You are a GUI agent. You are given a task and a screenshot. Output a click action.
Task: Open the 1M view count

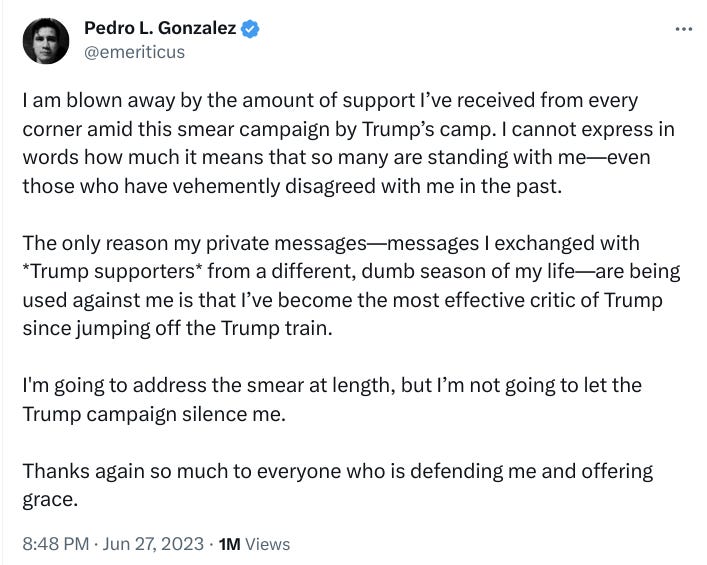pos(230,544)
